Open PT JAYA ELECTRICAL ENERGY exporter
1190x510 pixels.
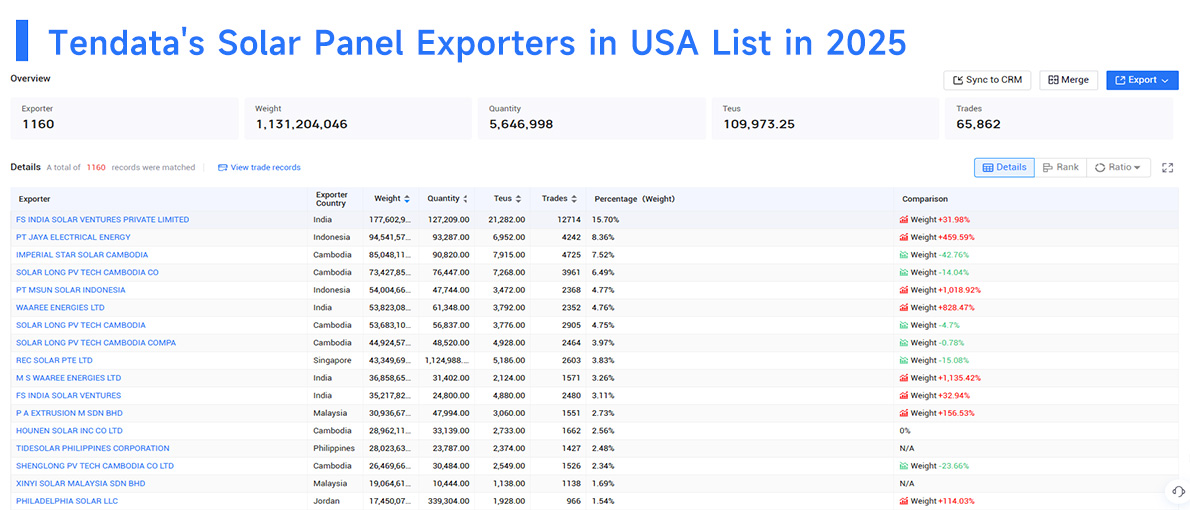(73, 237)
